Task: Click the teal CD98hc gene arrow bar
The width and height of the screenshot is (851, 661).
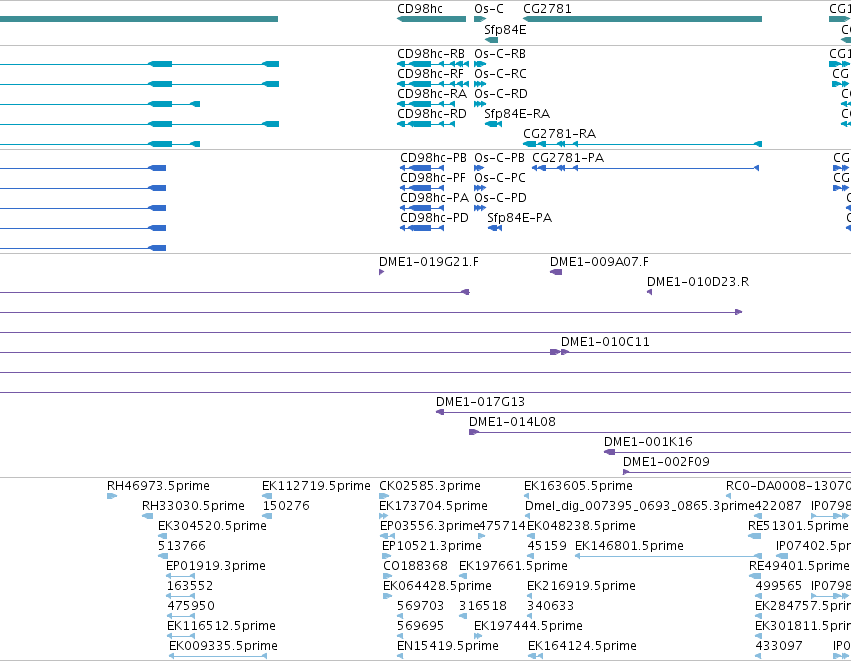Action: [431, 19]
